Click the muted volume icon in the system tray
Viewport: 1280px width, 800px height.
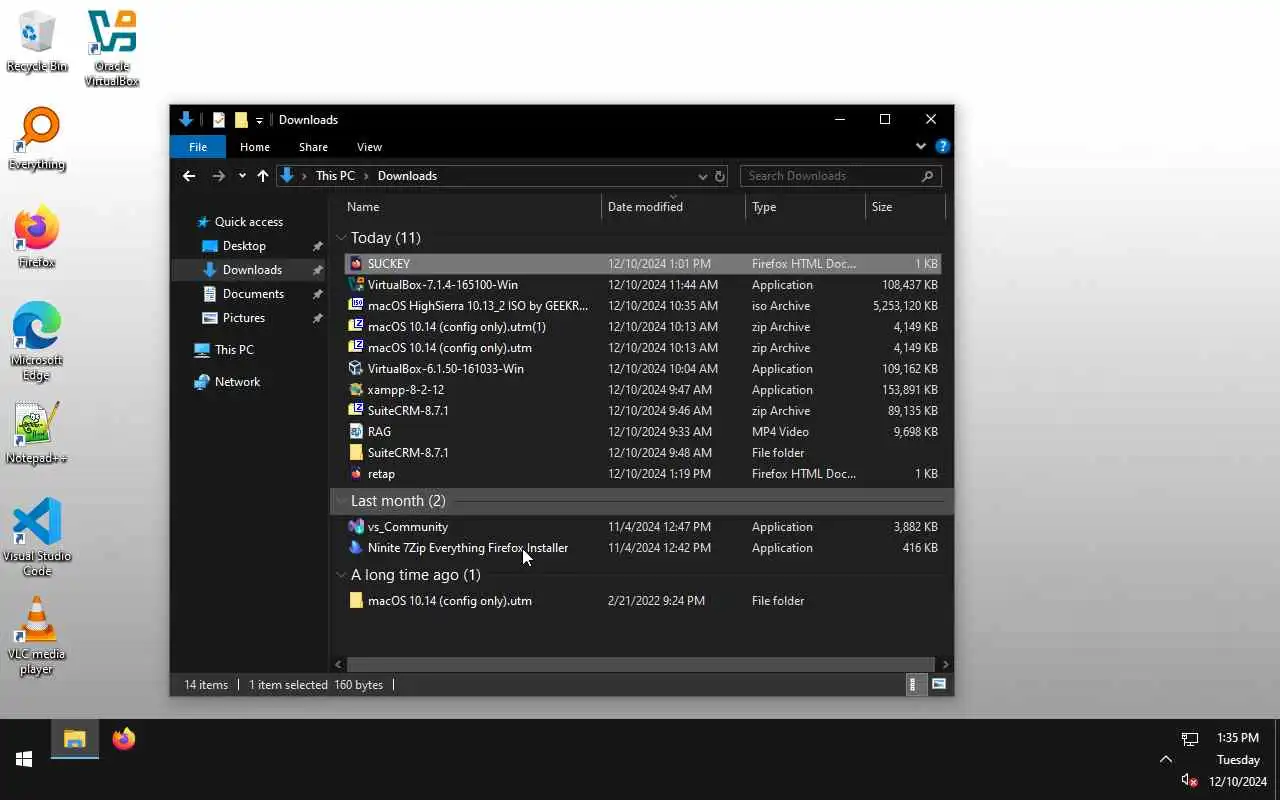(x=1189, y=780)
